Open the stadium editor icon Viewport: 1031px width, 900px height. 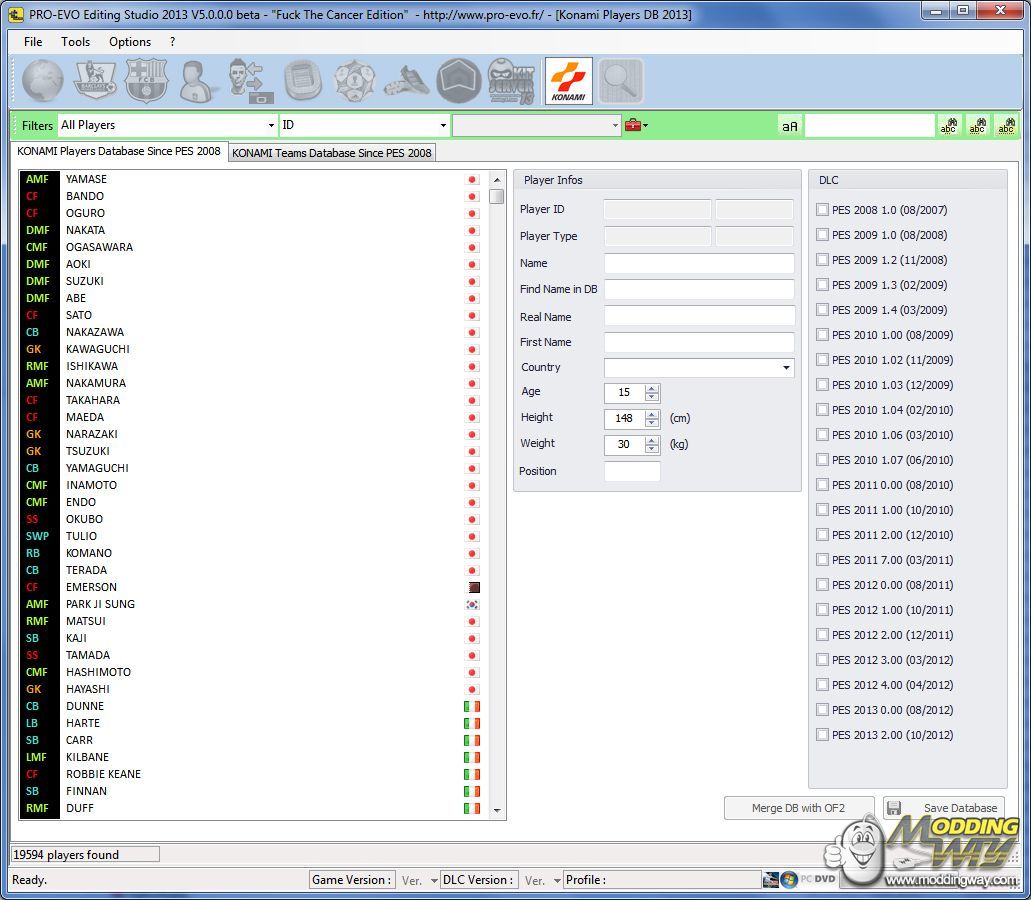(303, 81)
